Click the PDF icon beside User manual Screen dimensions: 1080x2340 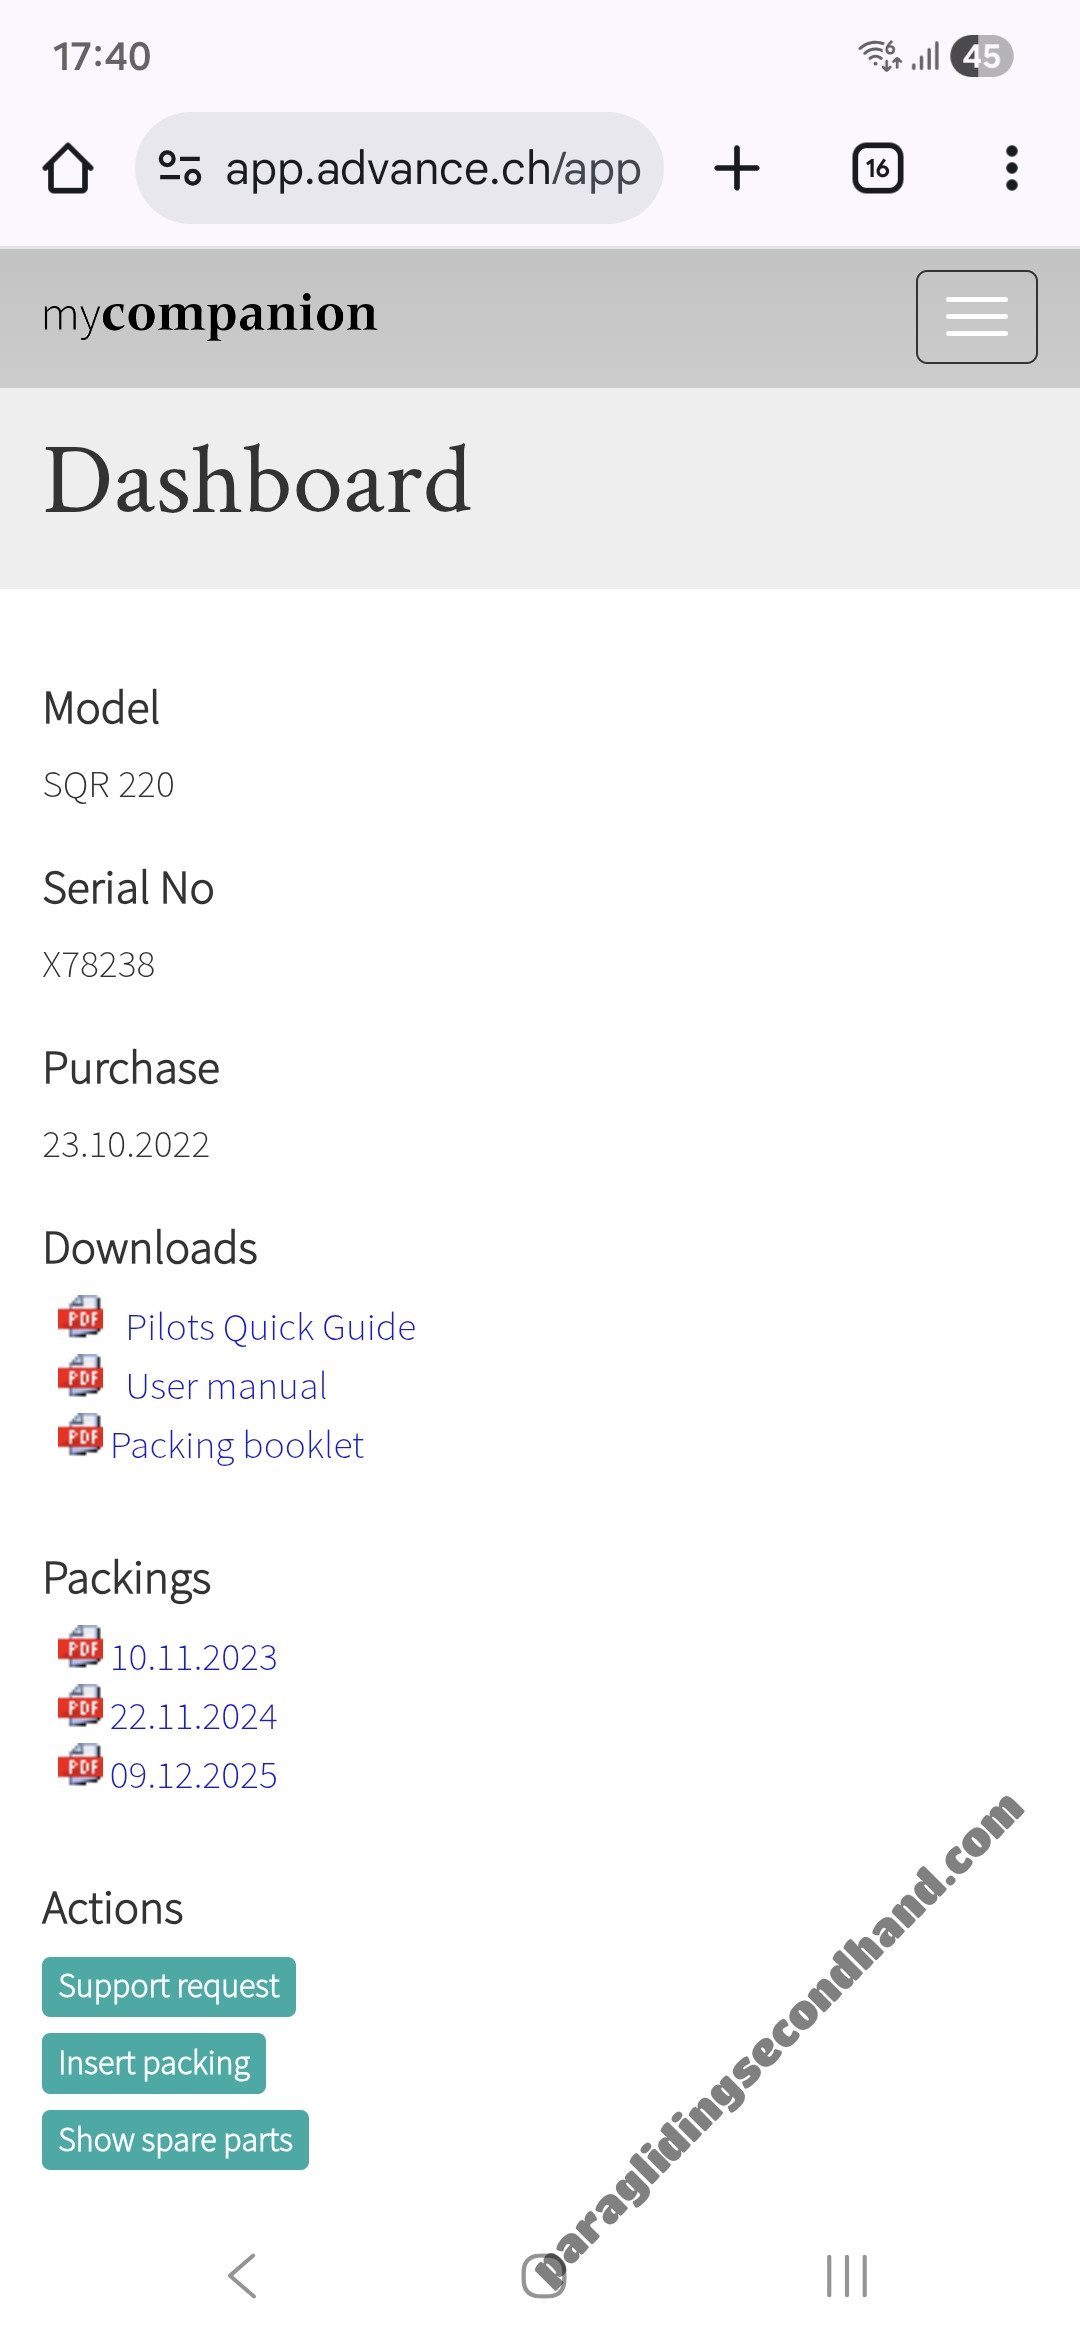[x=81, y=1377]
